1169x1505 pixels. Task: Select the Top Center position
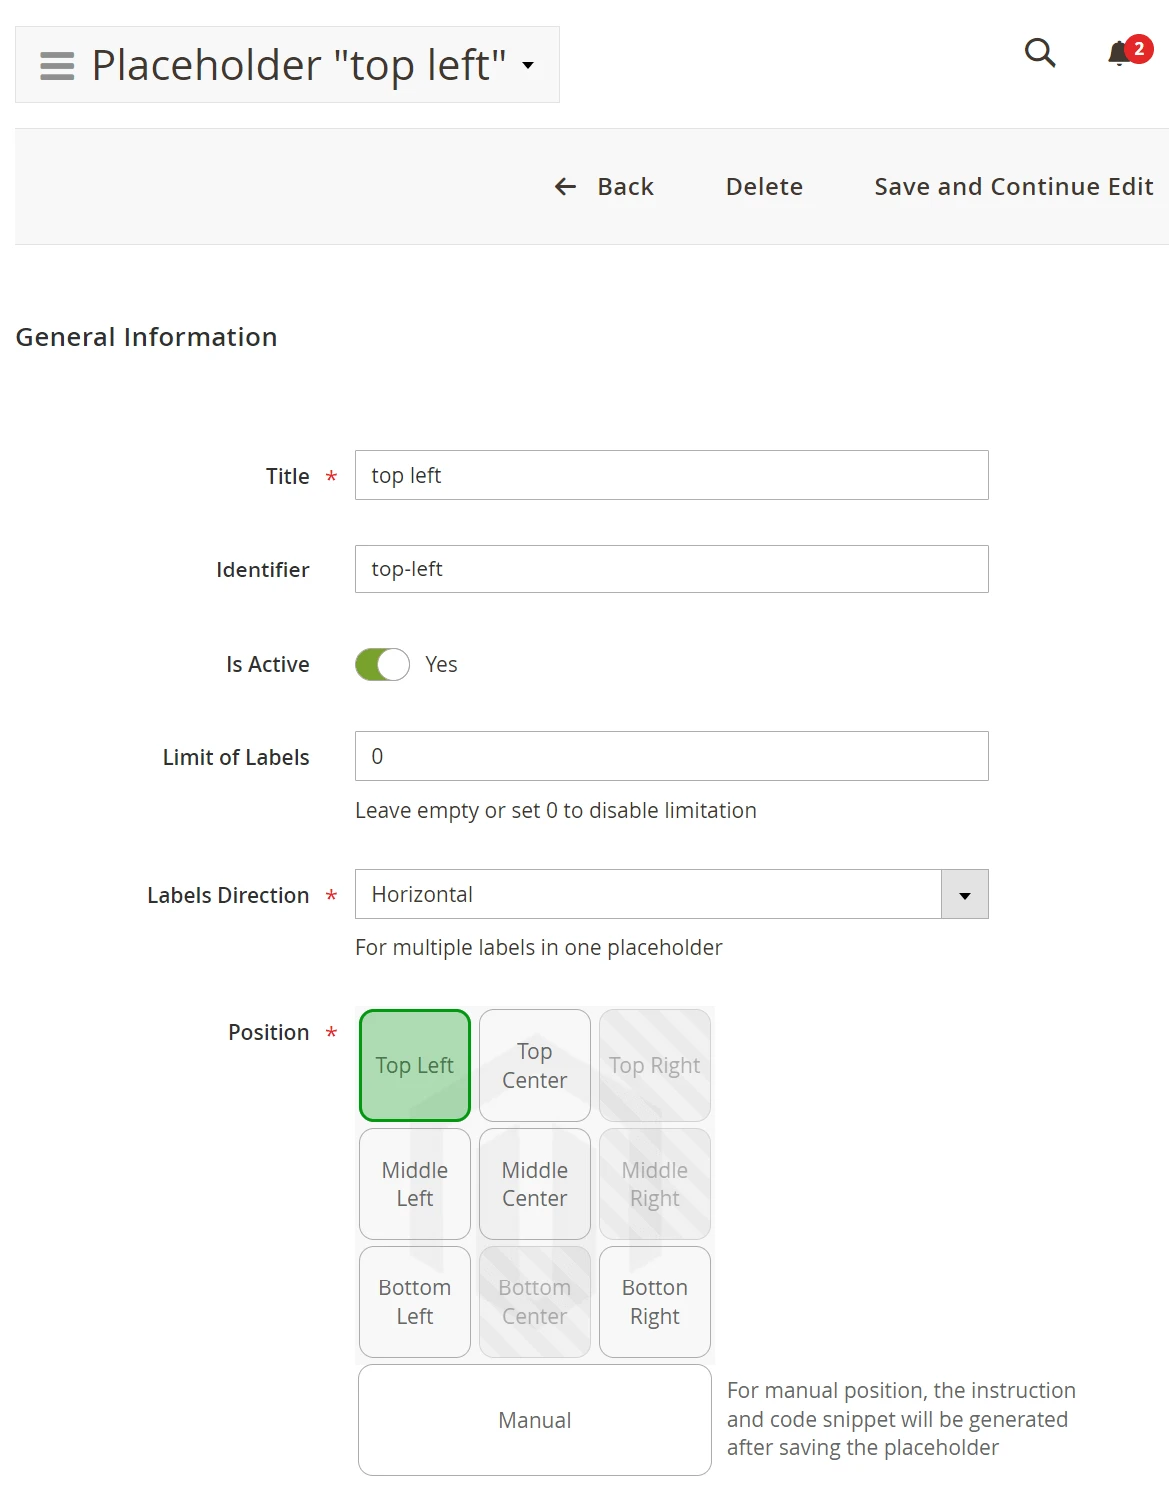tap(535, 1065)
